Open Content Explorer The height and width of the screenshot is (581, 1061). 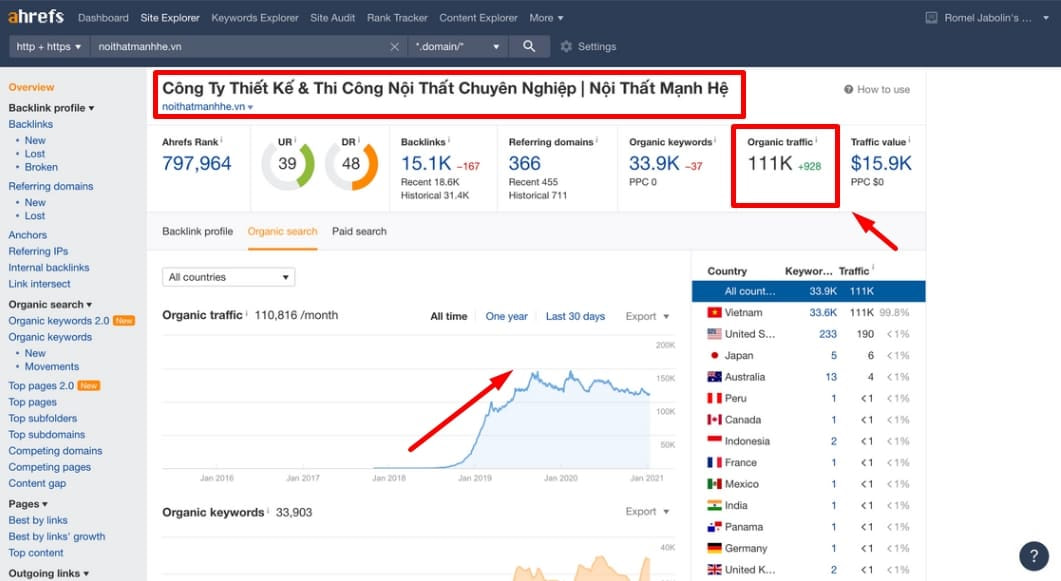tap(478, 18)
